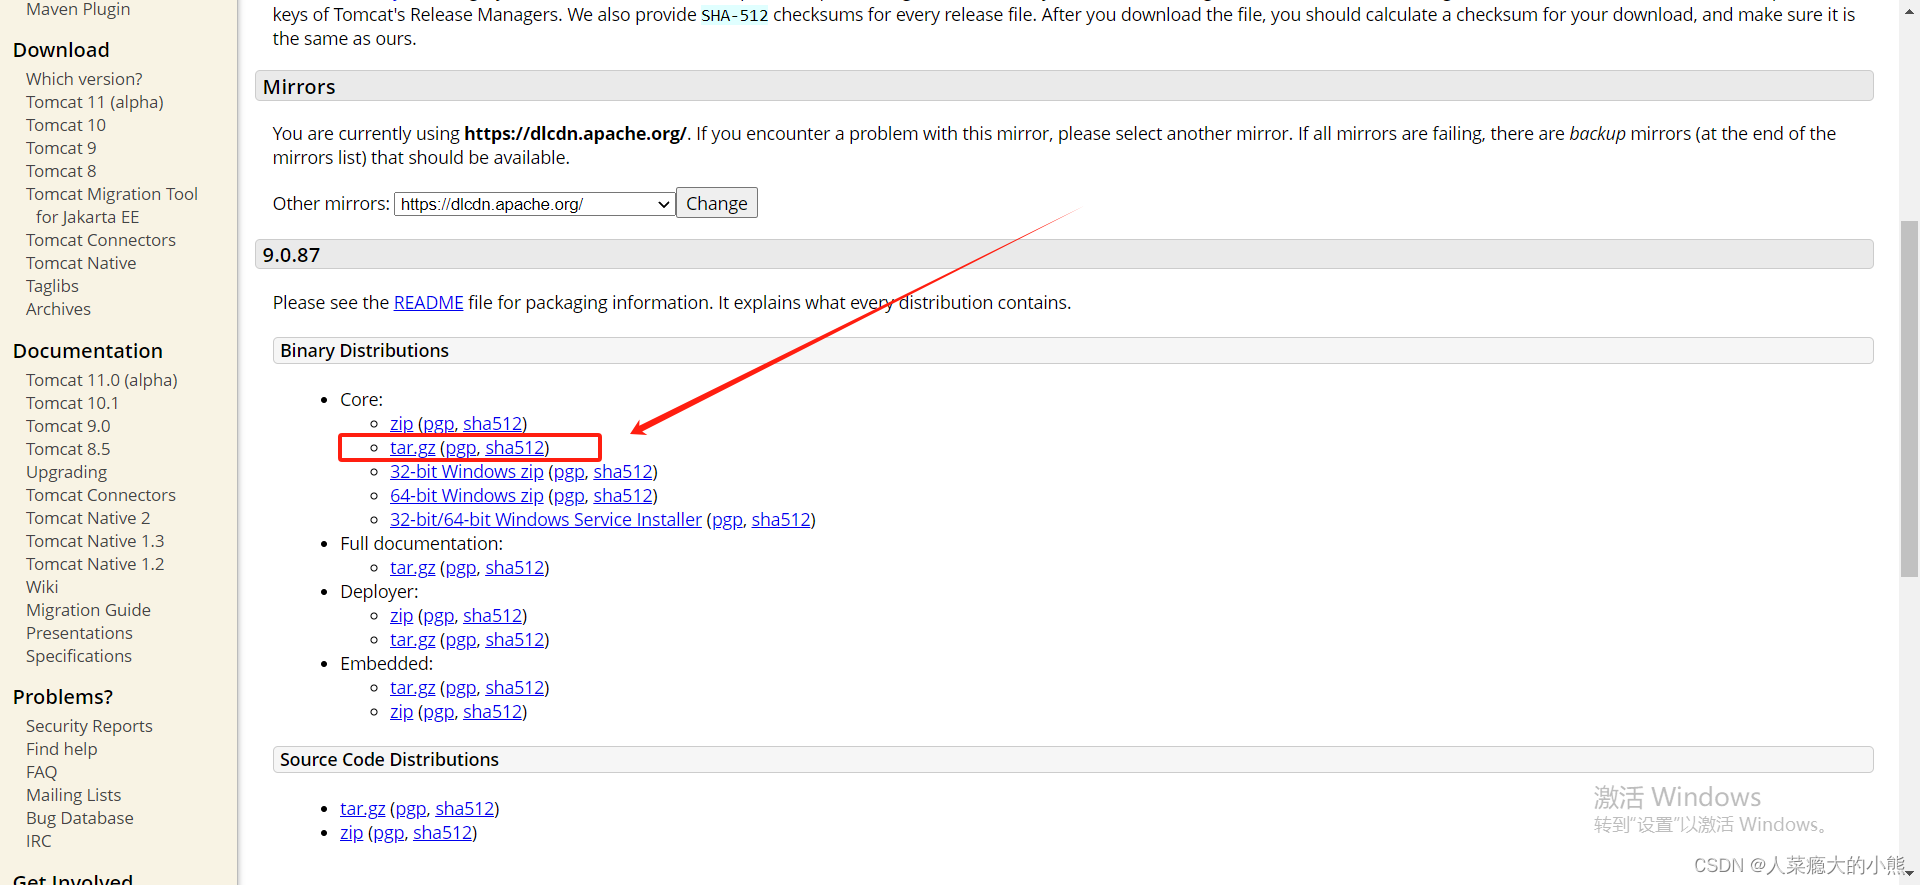The width and height of the screenshot is (1920, 885).
Task: Open Tomcat Connectors under Download
Action: pyautogui.click(x=101, y=240)
